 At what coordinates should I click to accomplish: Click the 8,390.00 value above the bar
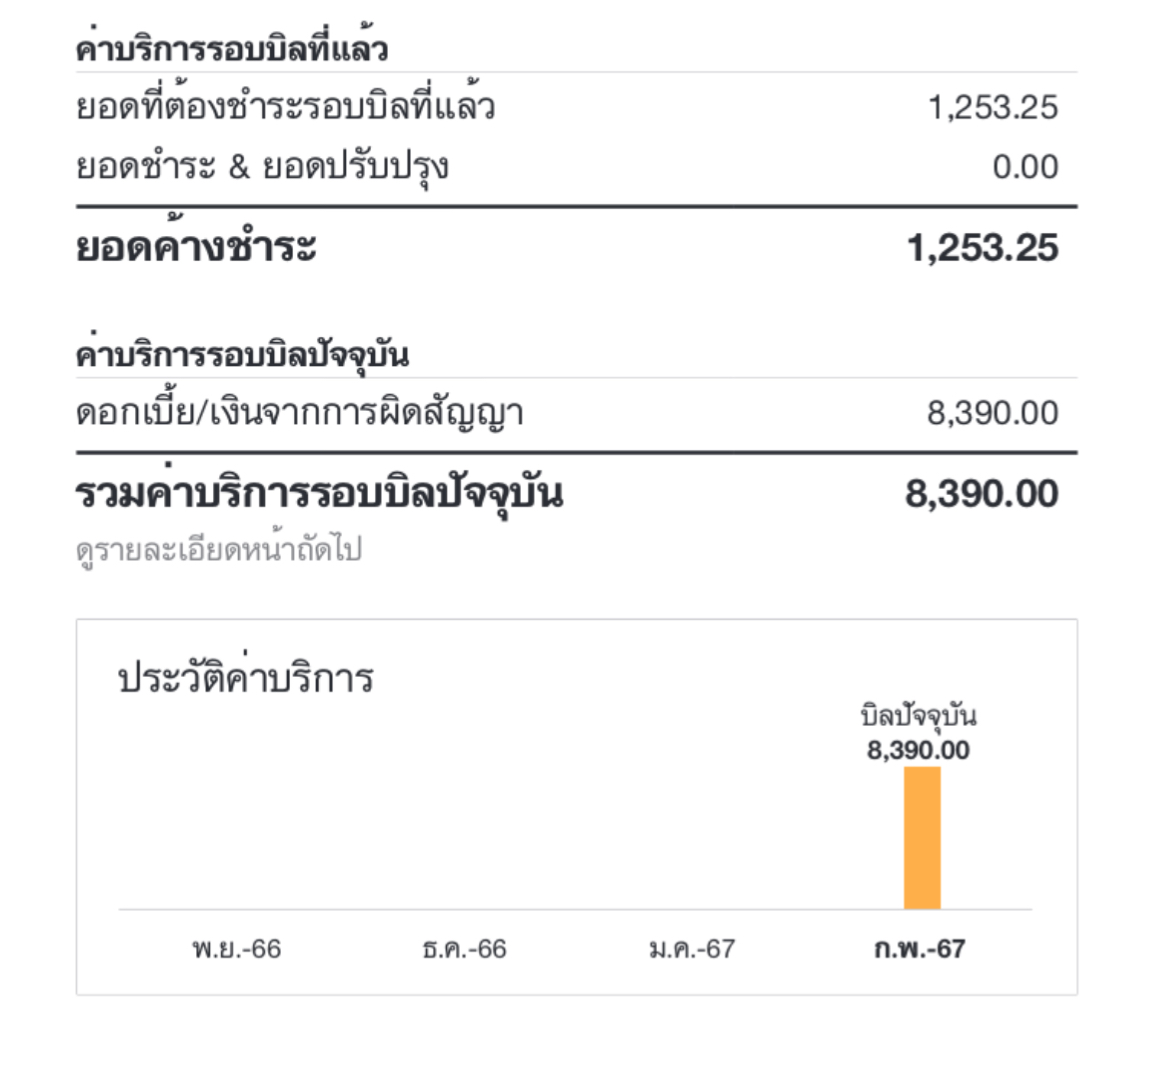pyautogui.click(x=918, y=750)
